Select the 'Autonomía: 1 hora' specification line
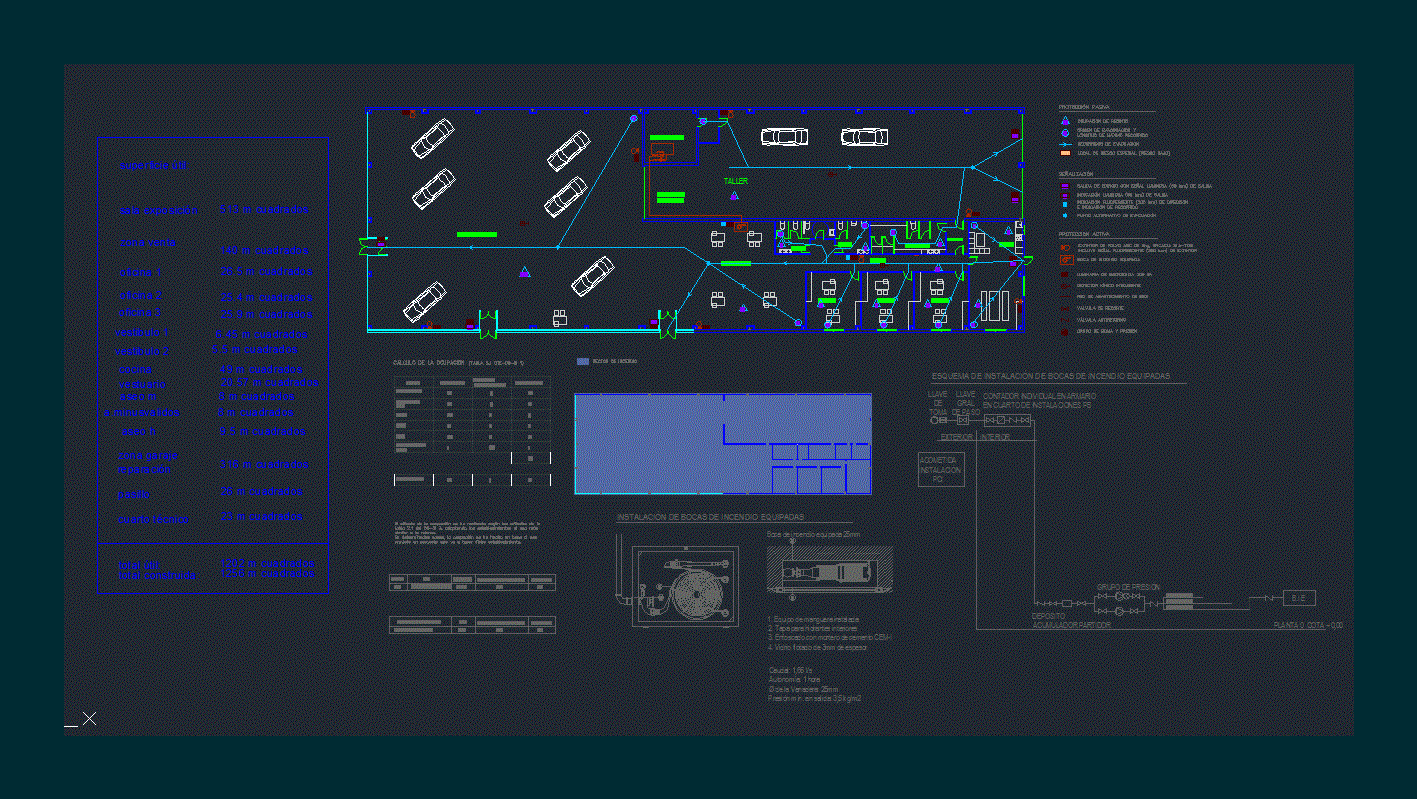This screenshot has width=1417, height=799. [x=794, y=680]
